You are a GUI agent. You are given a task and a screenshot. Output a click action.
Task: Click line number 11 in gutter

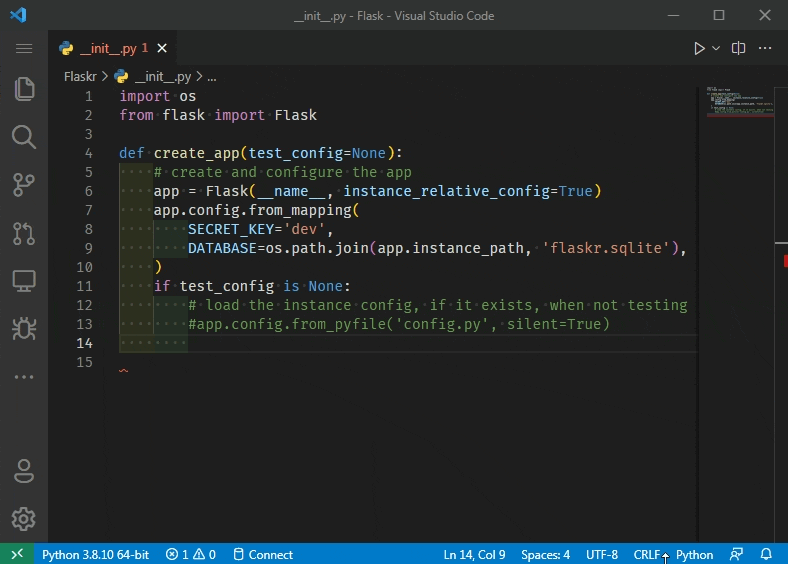[x=84, y=287]
